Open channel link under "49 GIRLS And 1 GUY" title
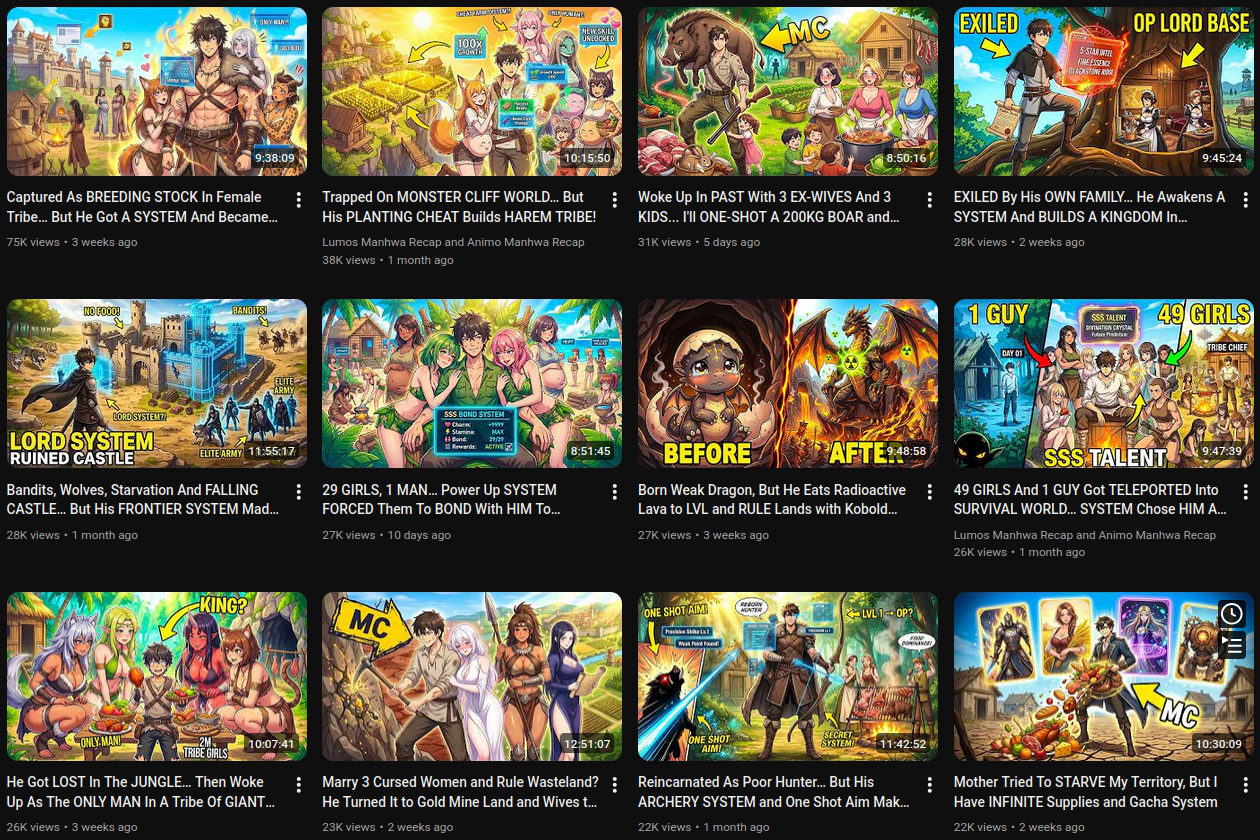1260x840 pixels. 1085,535
